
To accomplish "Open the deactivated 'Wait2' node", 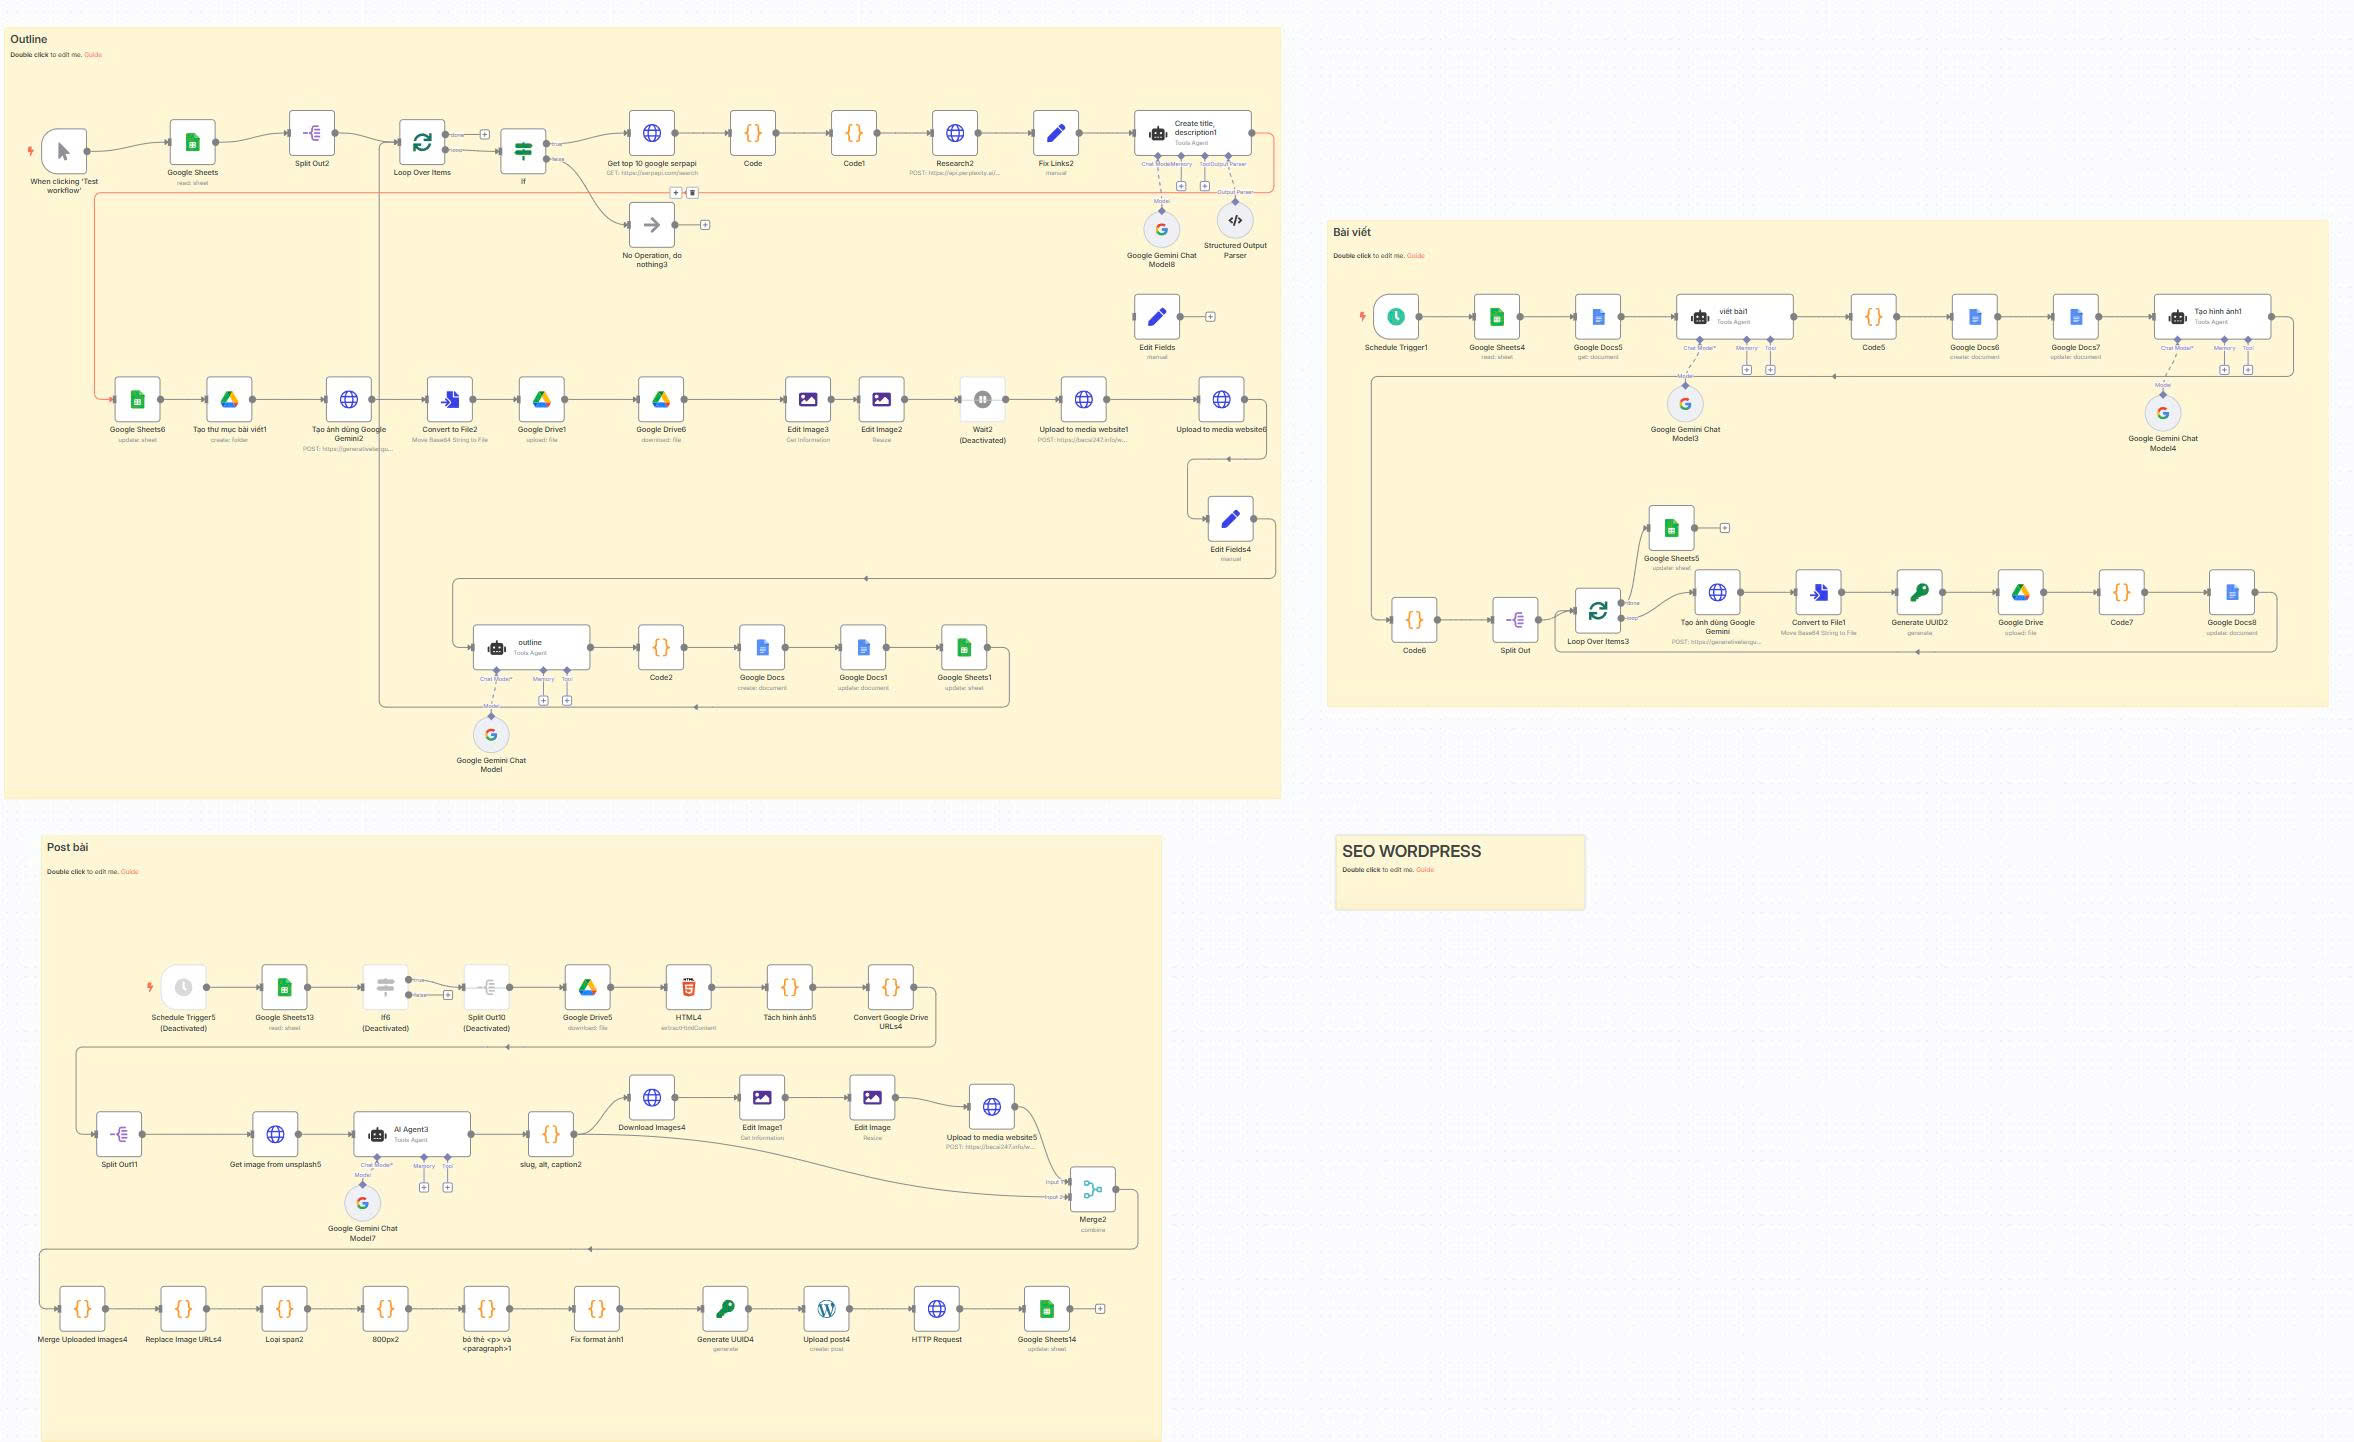I will pos(982,399).
